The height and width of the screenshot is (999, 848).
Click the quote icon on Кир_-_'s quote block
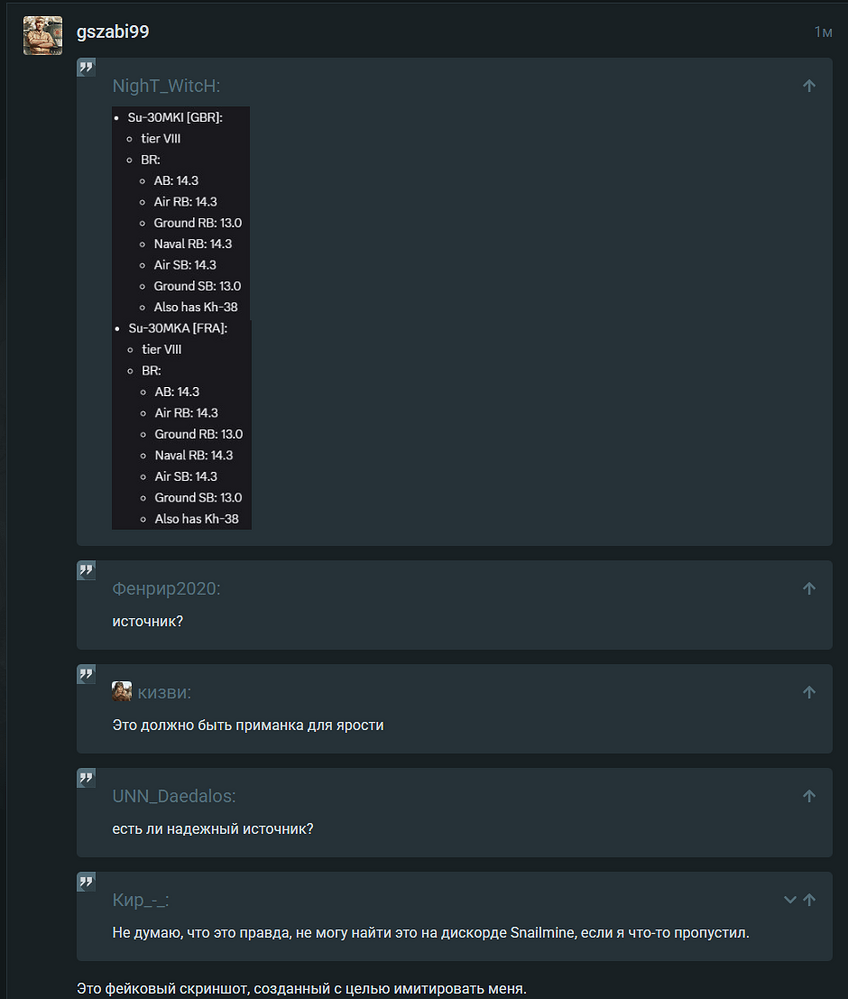click(x=86, y=882)
